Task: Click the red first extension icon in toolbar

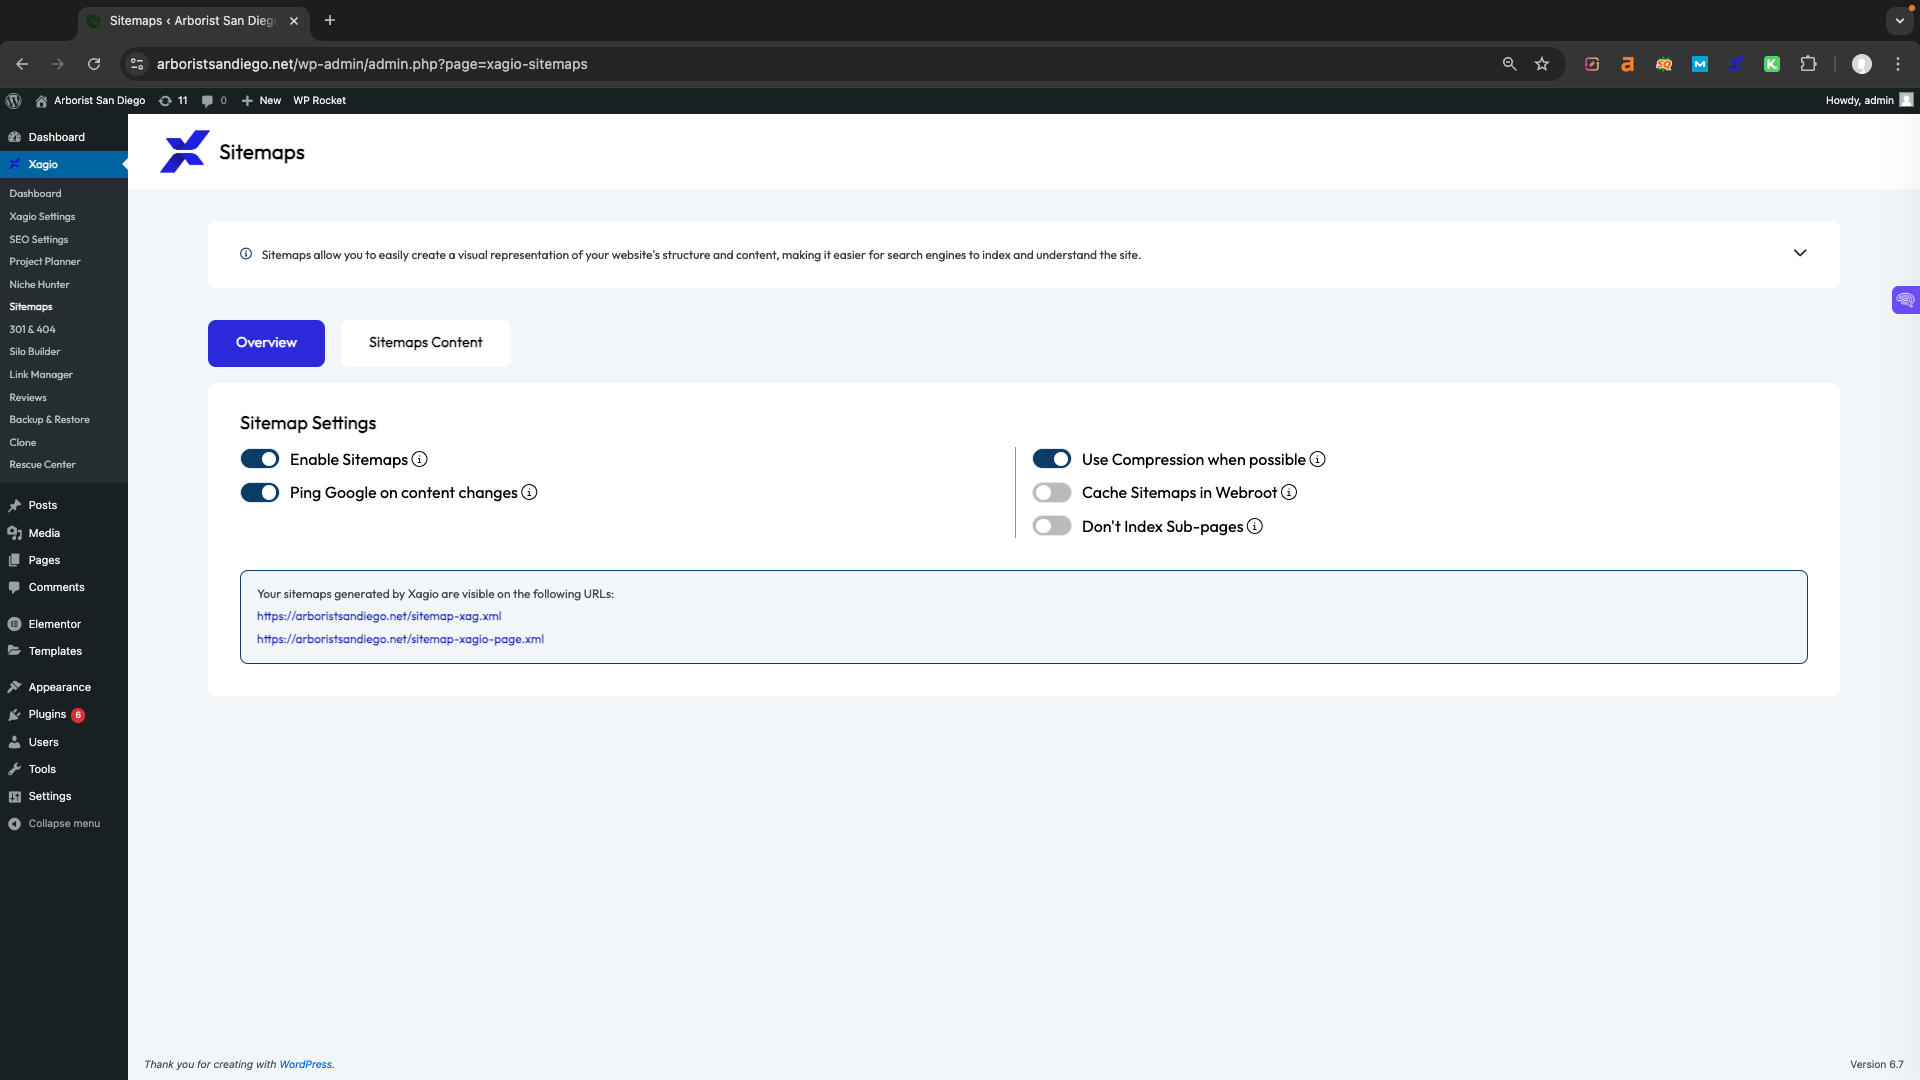Action: click(1592, 64)
